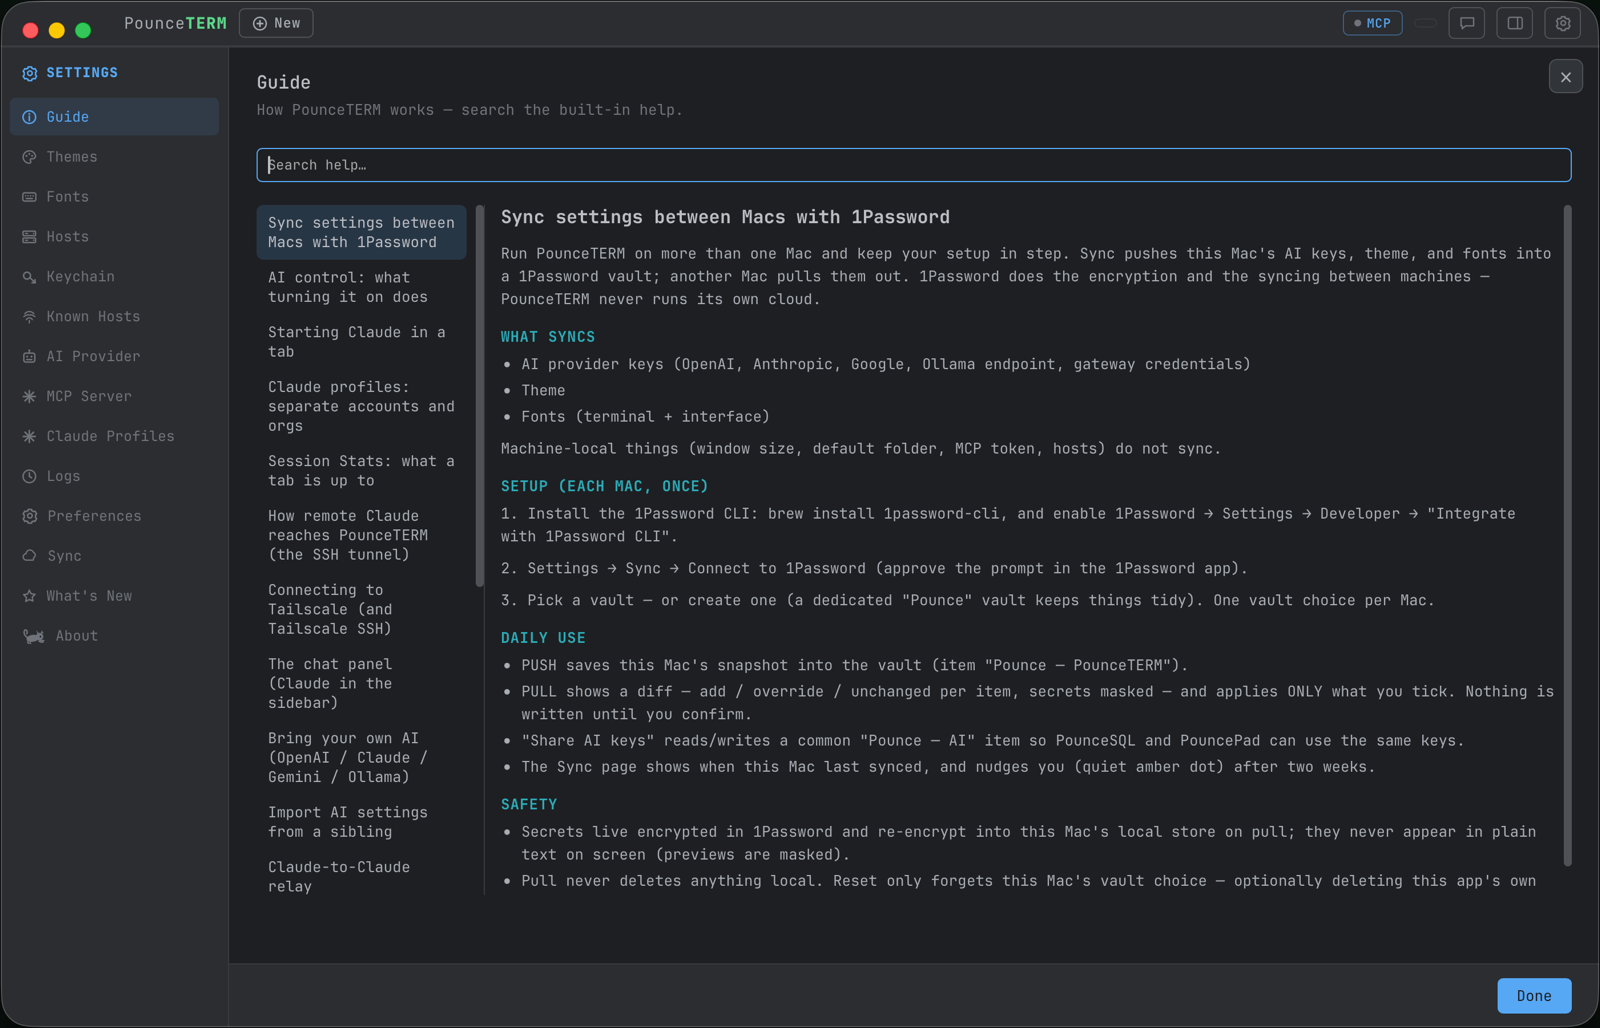Open the AI Provider settings

click(114, 357)
